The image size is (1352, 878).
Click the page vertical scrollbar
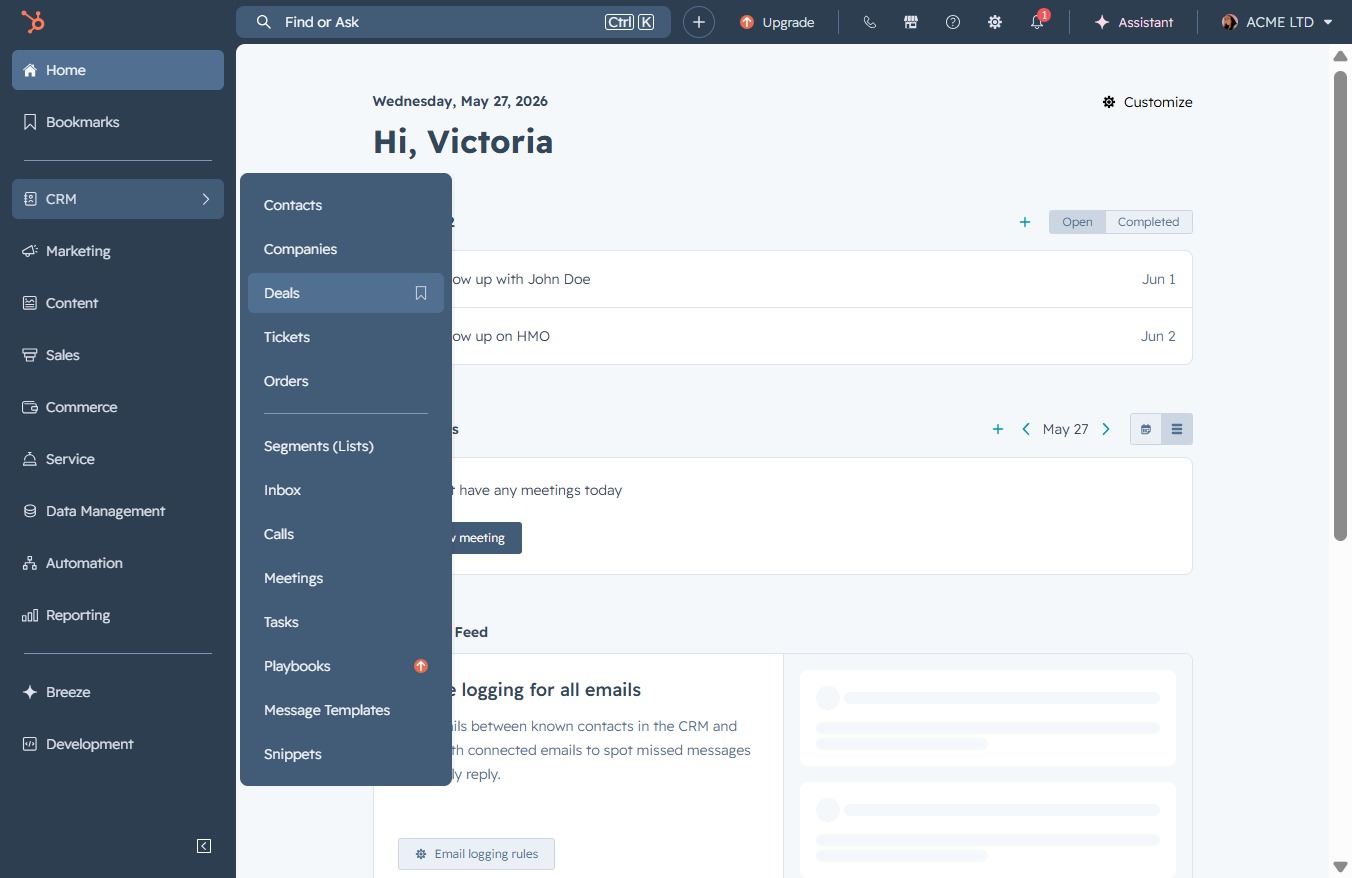click(1341, 306)
